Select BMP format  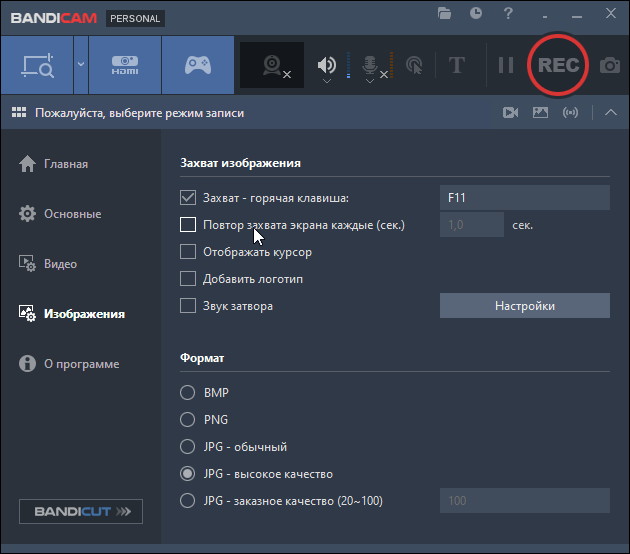coord(187,393)
